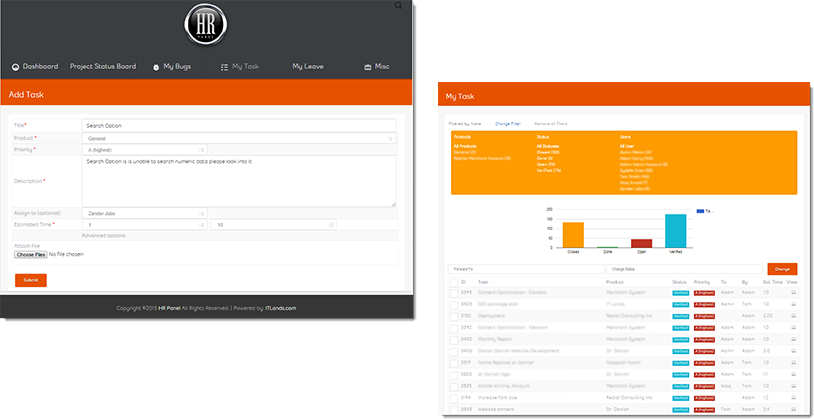
Task: Check the box for task 3519
Action: click(454, 363)
